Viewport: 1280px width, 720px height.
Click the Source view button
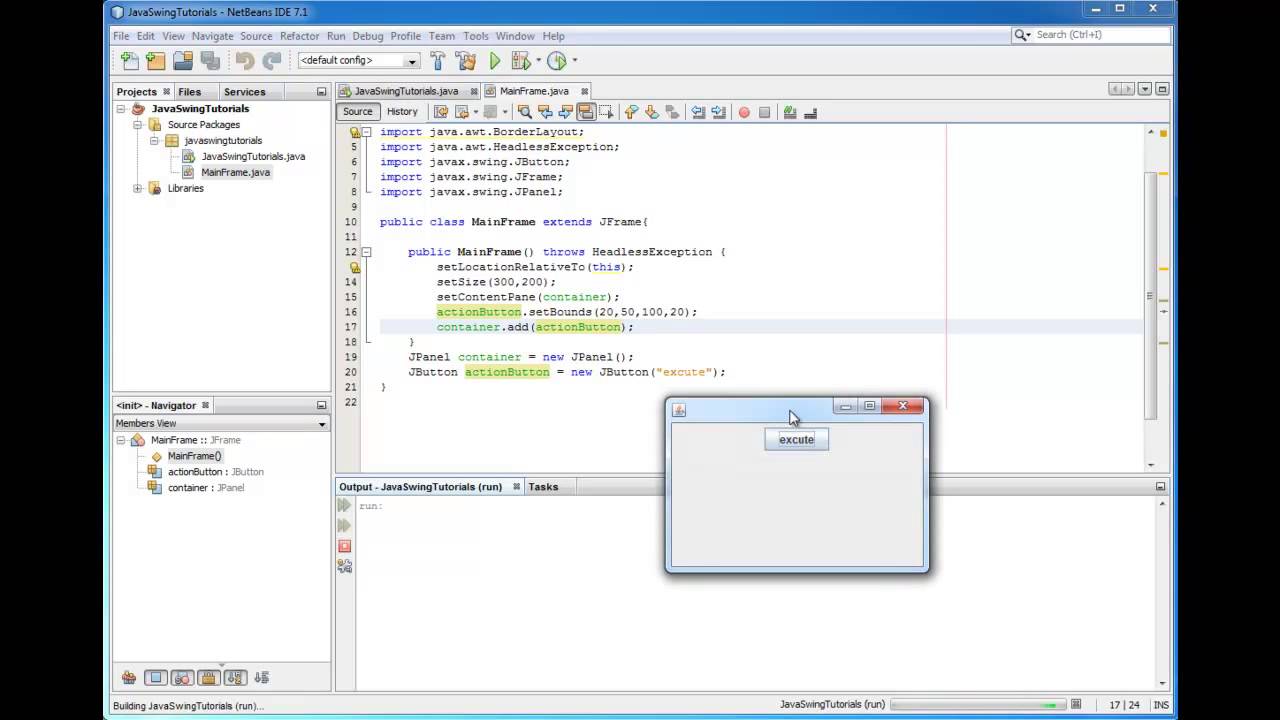coord(358,112)
